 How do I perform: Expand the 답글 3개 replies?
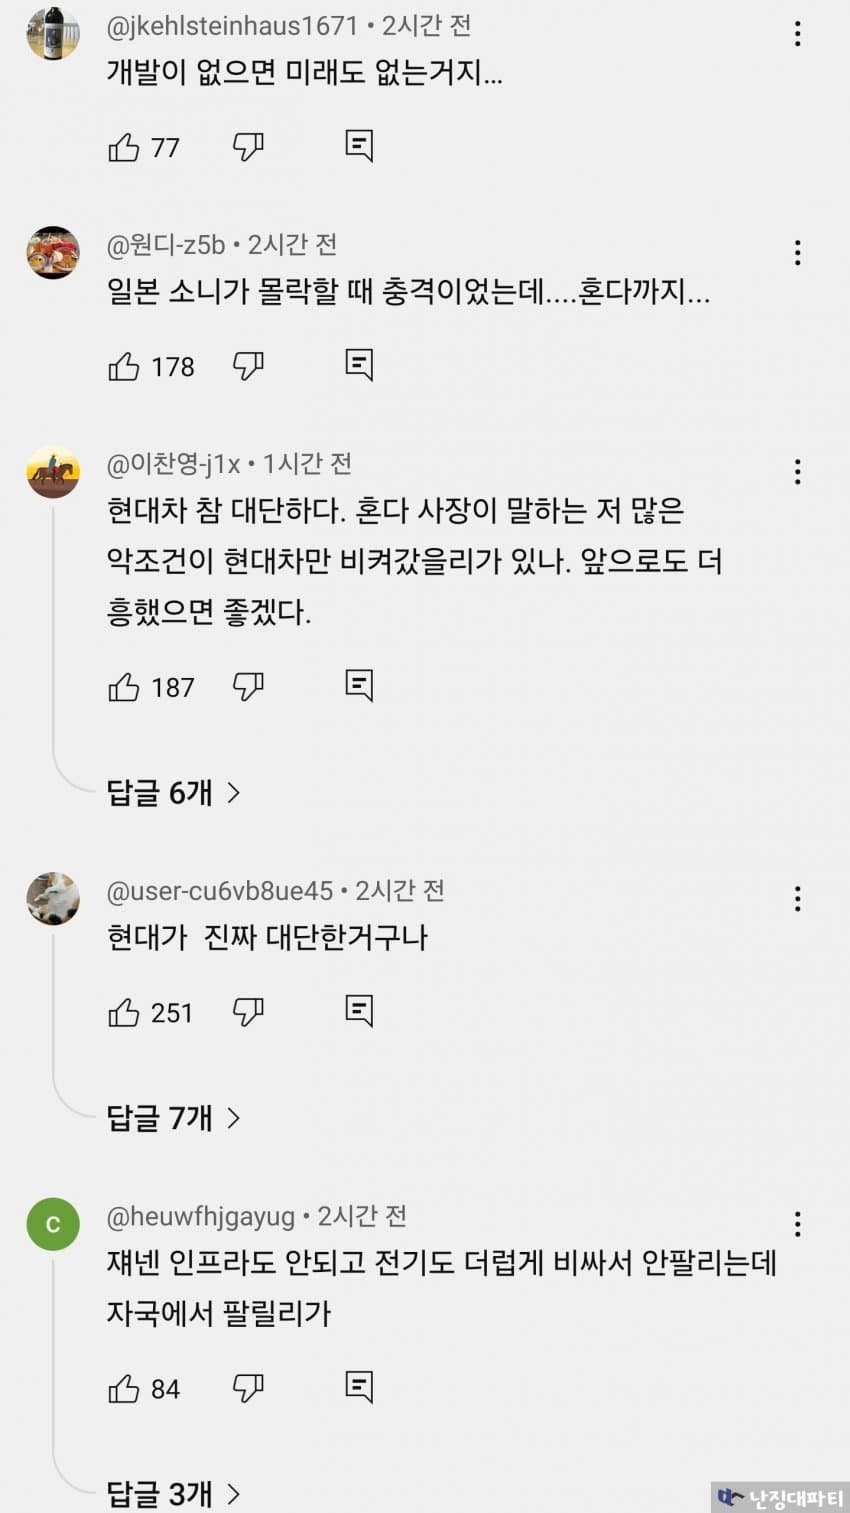[174, 1494]
